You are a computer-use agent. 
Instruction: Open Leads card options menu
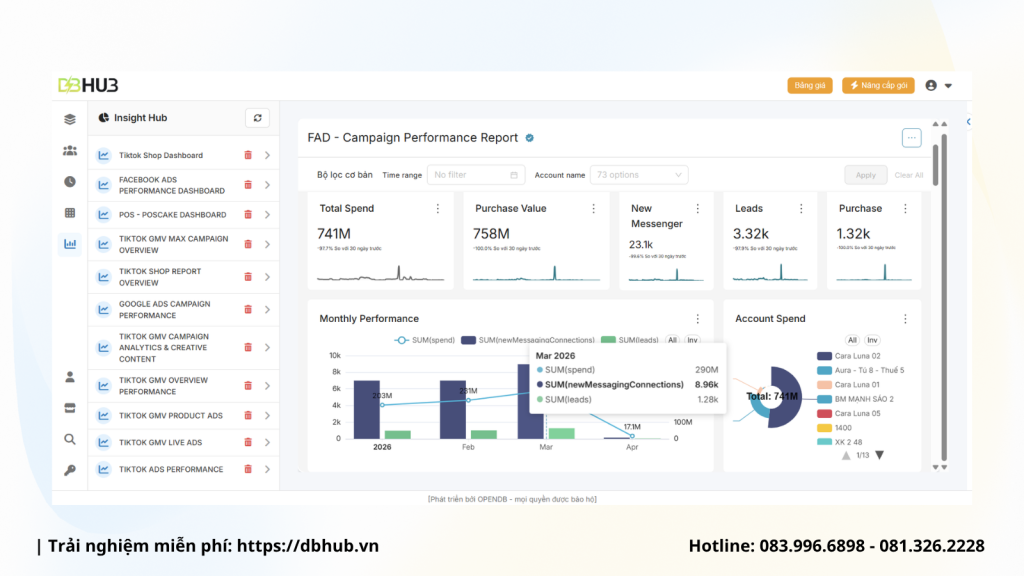click(801, 208)
